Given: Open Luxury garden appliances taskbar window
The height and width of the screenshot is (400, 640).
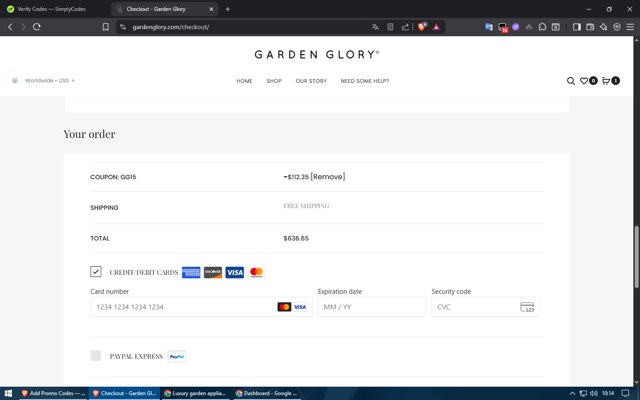Looking at the screenshot, I should 195,393.
